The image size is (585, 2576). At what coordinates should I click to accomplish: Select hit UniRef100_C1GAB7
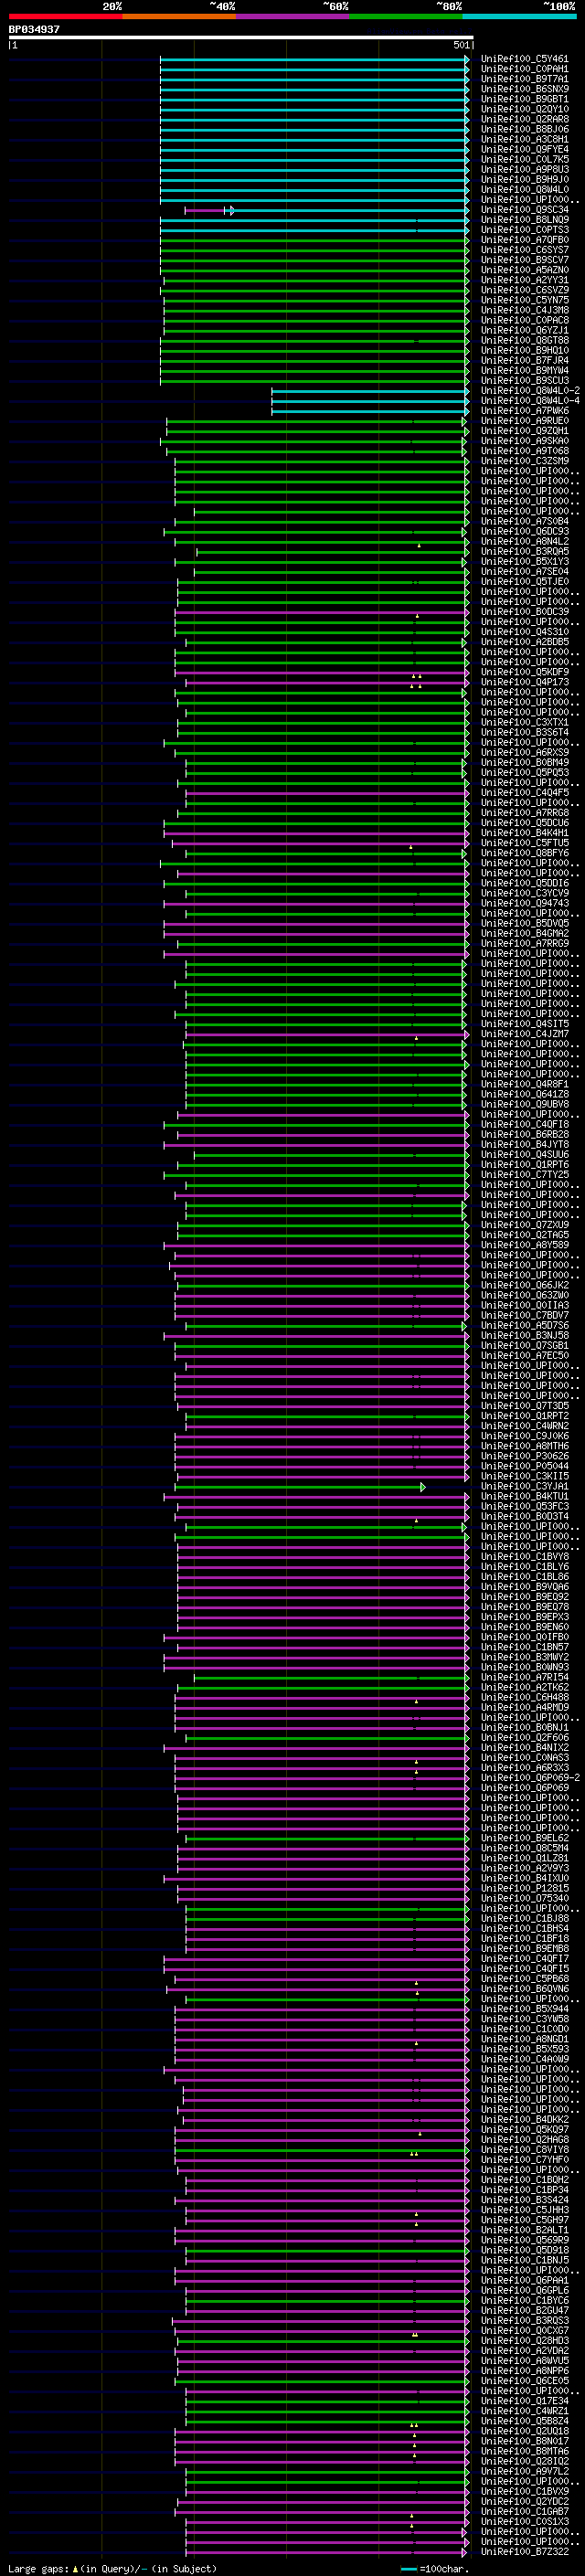525,2512
